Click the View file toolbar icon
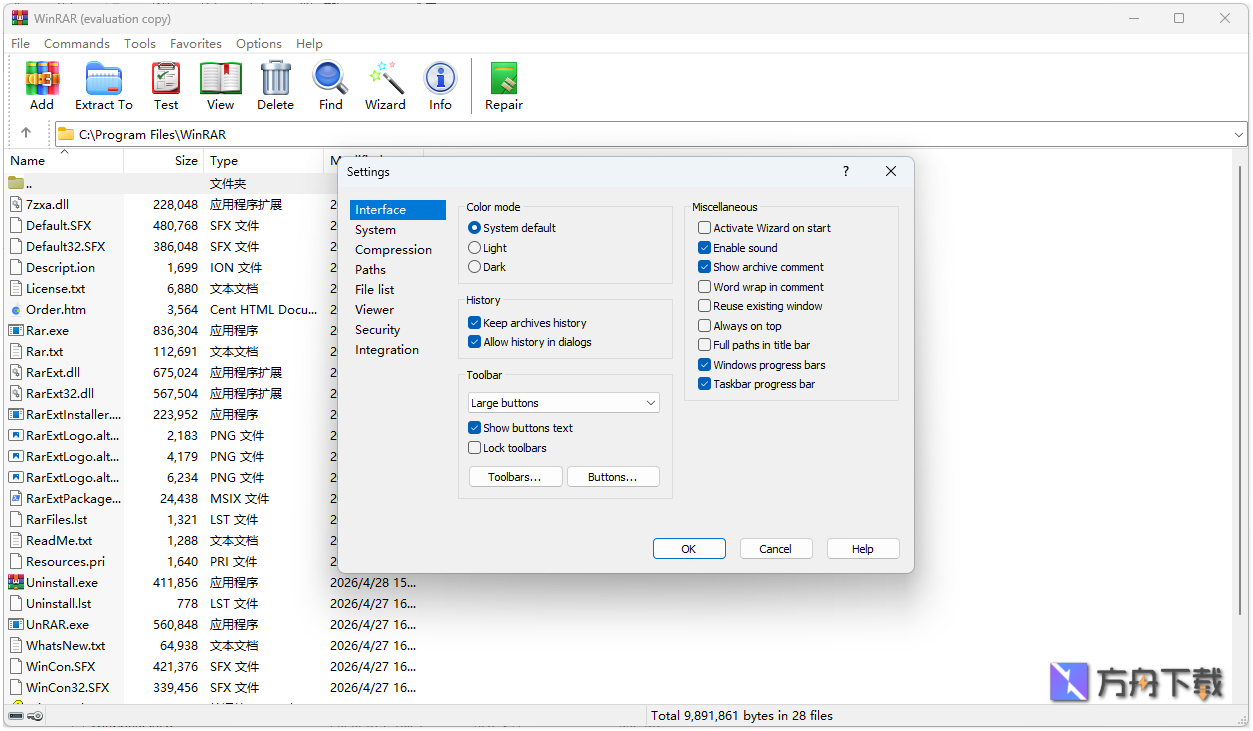Viewport: 1253px width, 731px height. (220, 86)
